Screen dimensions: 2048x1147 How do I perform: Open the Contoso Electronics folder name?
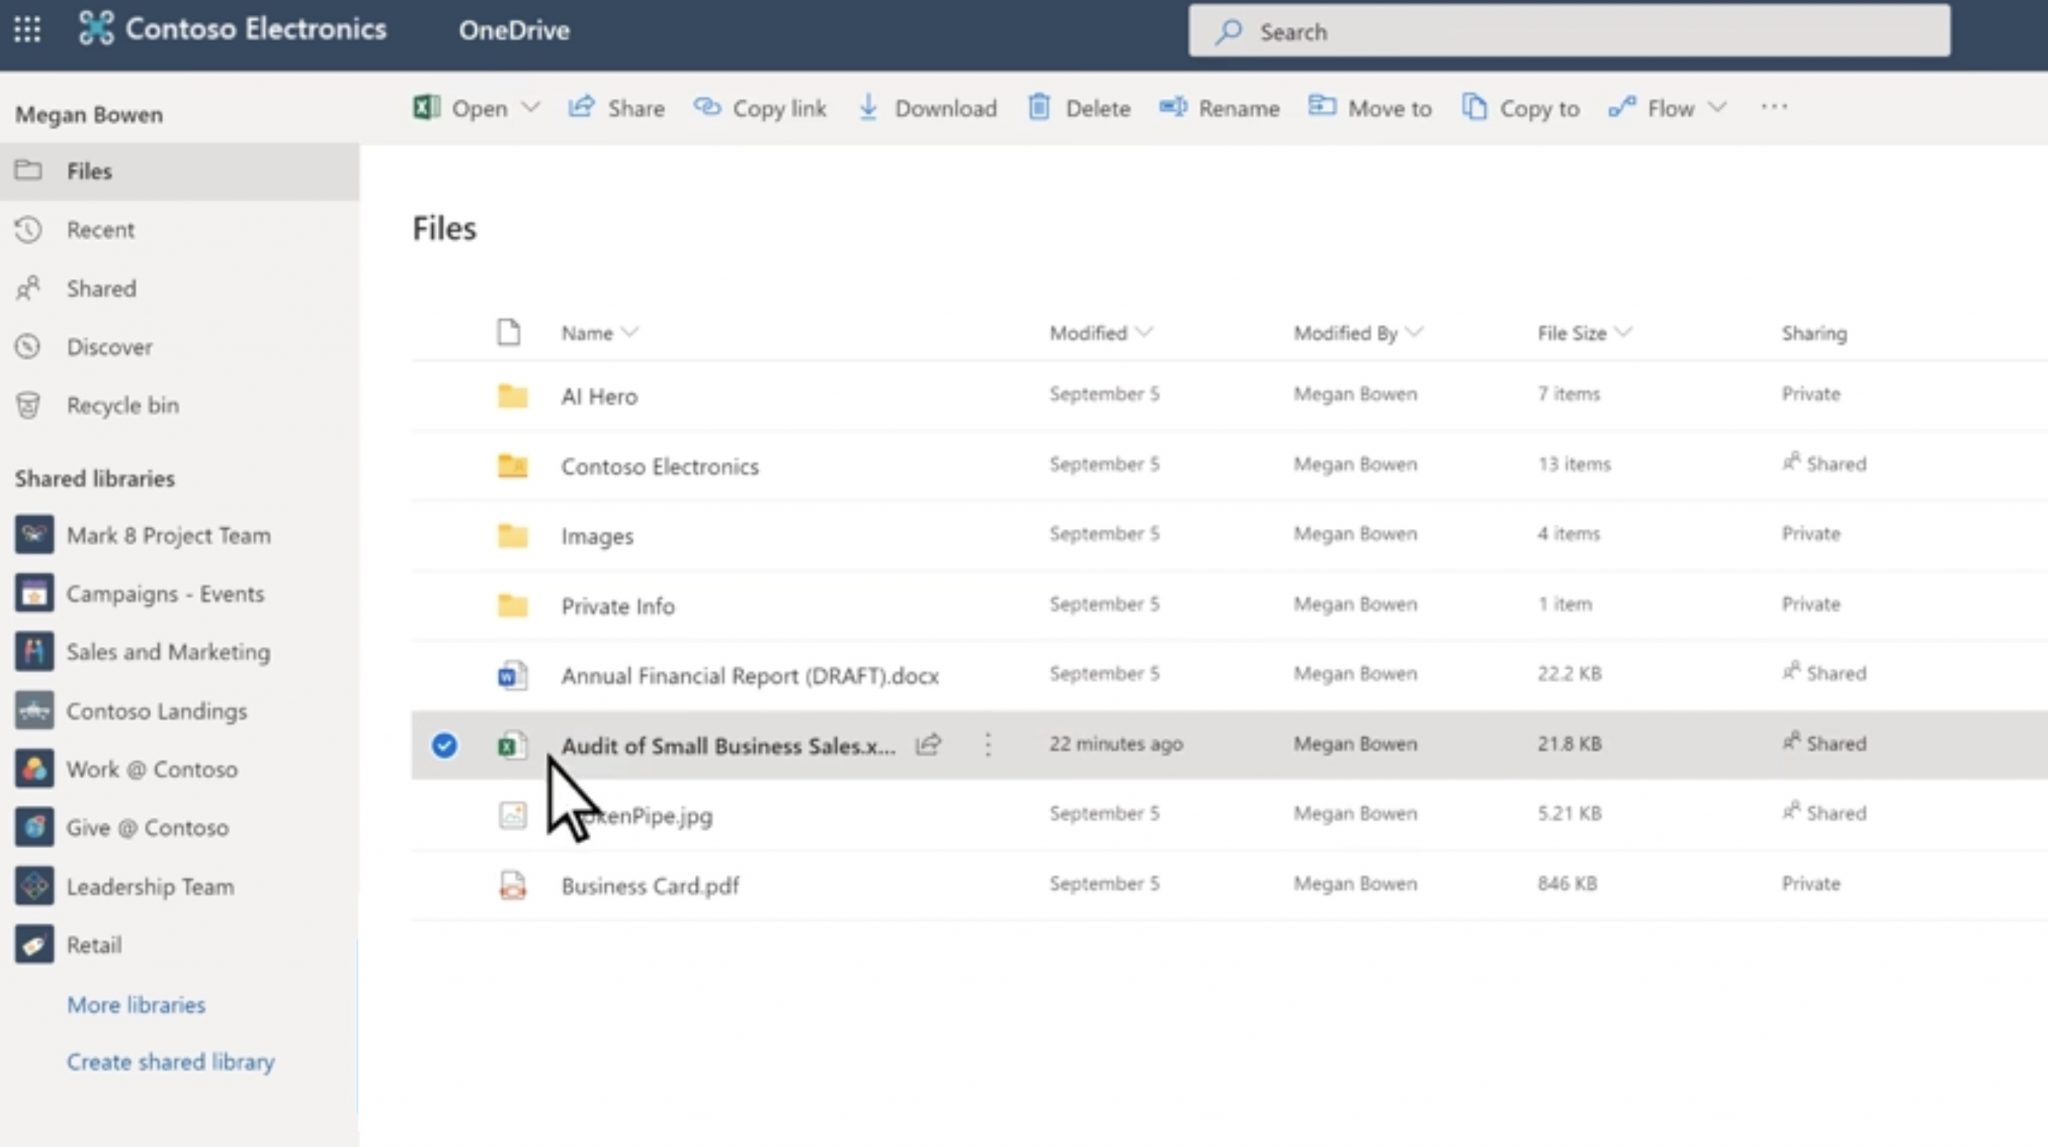click(x=660, y=466)
